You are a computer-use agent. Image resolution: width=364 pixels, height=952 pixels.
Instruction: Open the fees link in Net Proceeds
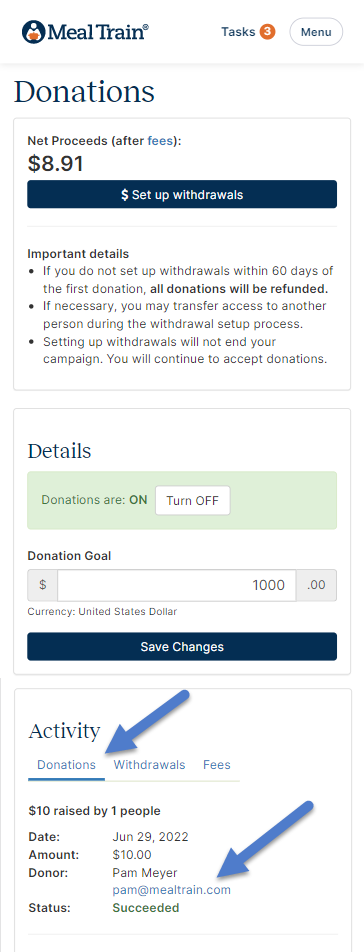click(x=161, y=141)
